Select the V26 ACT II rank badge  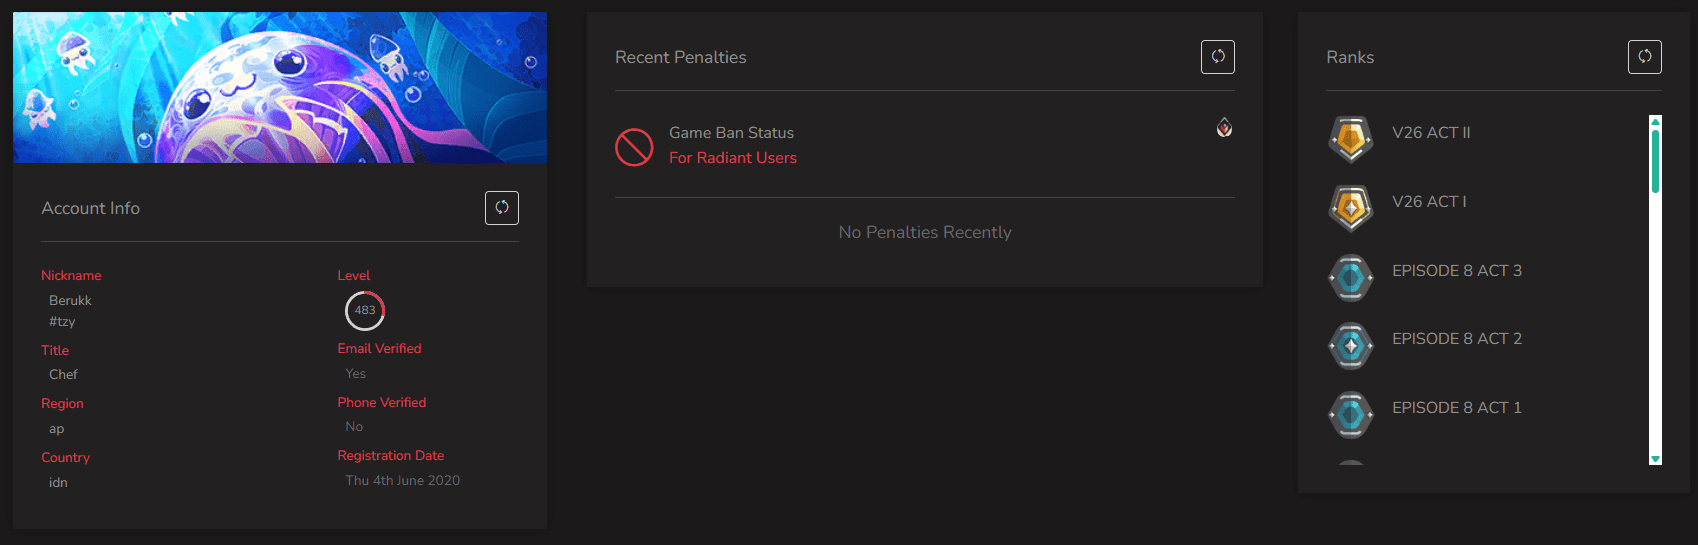(1351, 138)
